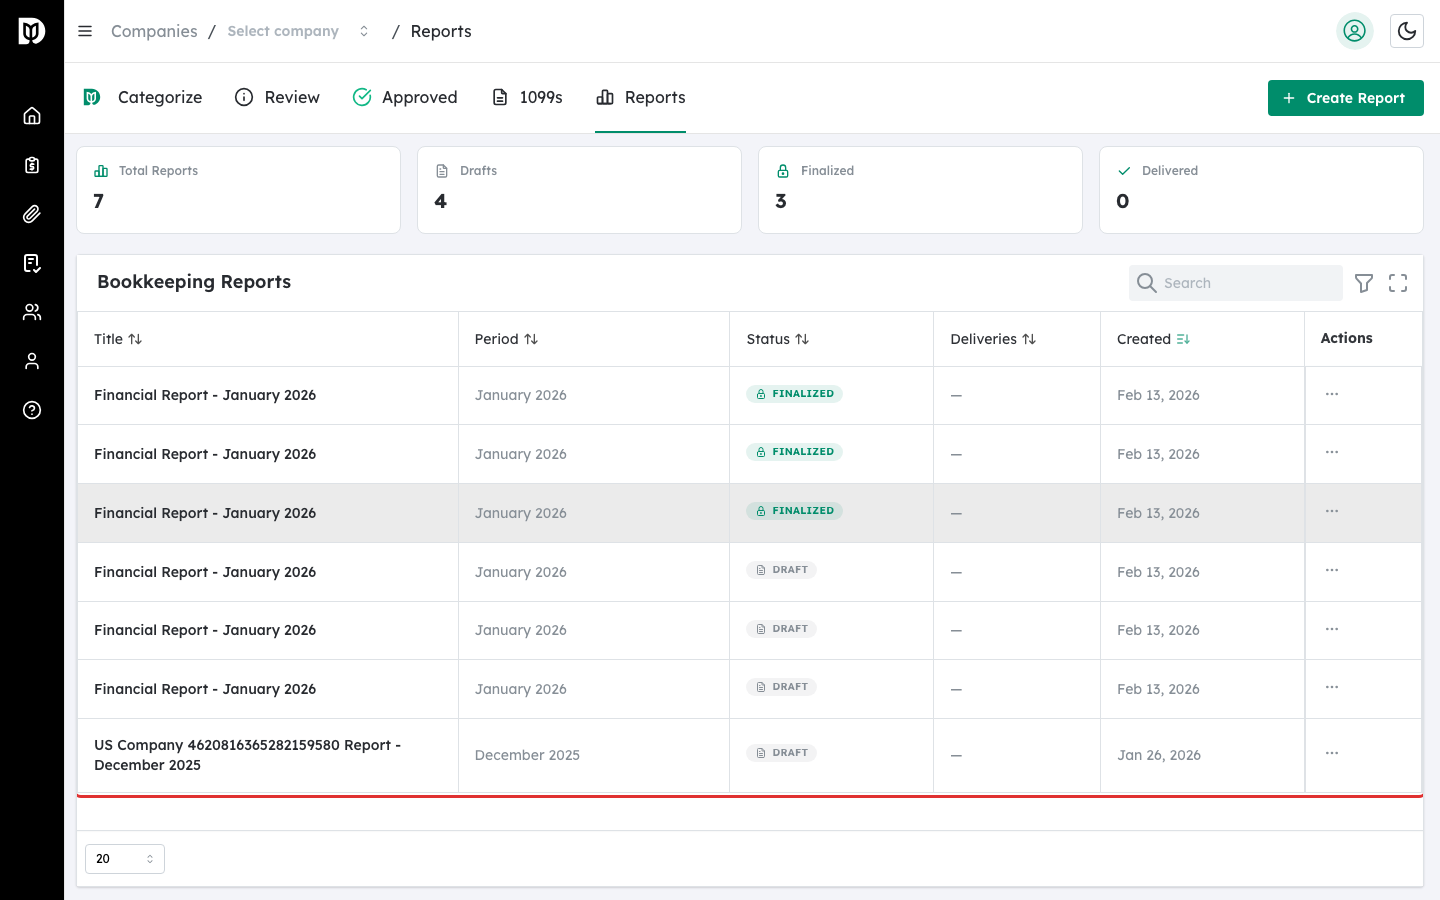This screenshot has width=1440, height=900.
Task: Expand the table to fullscreen view
Action: 1398,283
